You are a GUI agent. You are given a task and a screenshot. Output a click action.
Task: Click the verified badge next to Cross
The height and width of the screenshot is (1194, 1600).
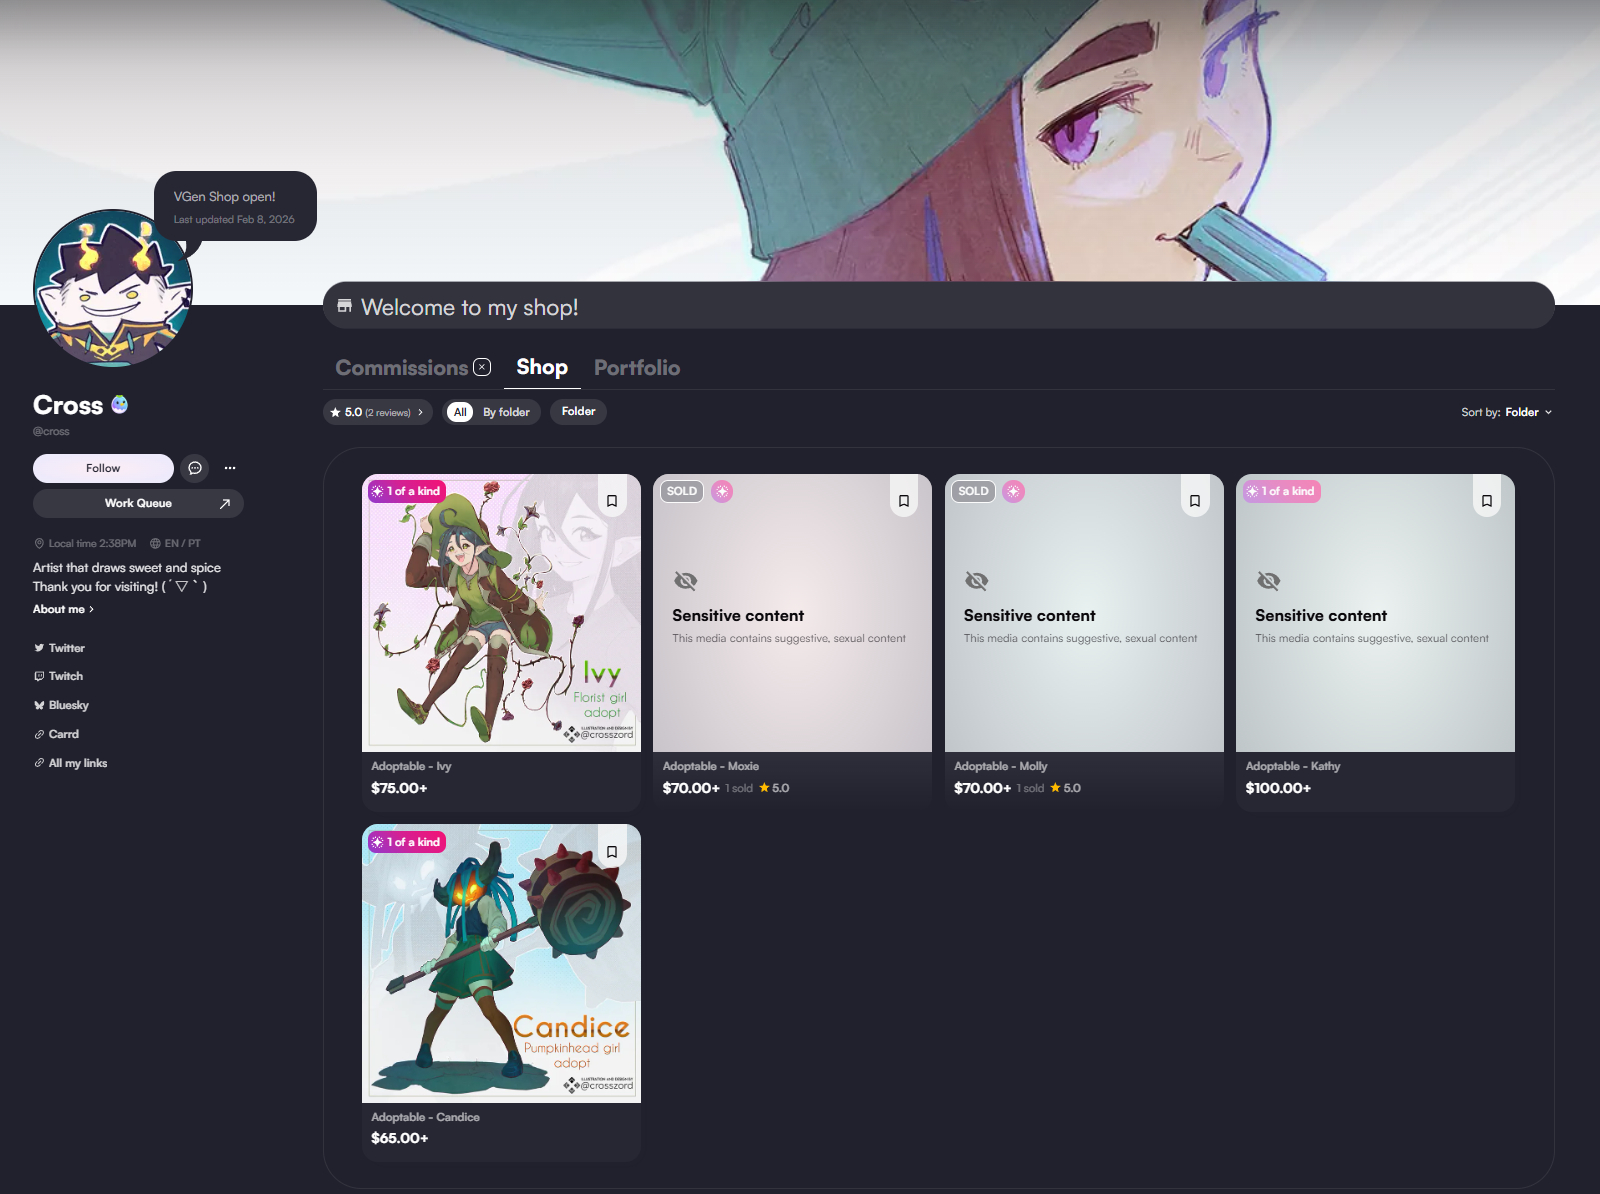point(120,404)
